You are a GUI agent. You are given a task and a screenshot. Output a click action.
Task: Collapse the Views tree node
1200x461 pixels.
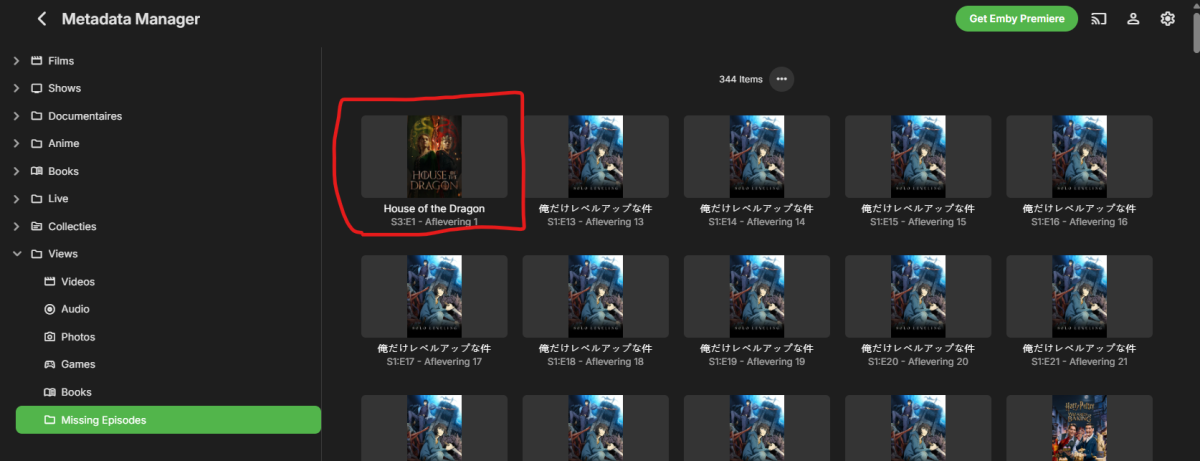point(16,254)
